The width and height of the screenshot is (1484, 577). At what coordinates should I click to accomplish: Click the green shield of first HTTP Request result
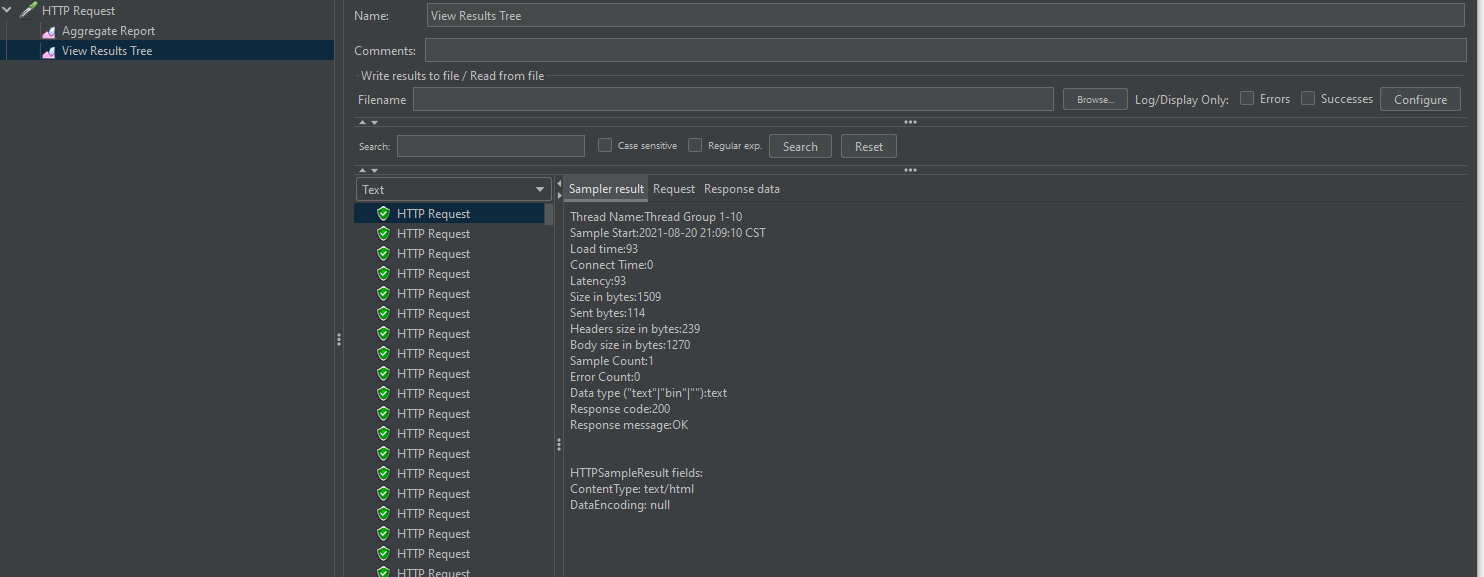(383, 213)
